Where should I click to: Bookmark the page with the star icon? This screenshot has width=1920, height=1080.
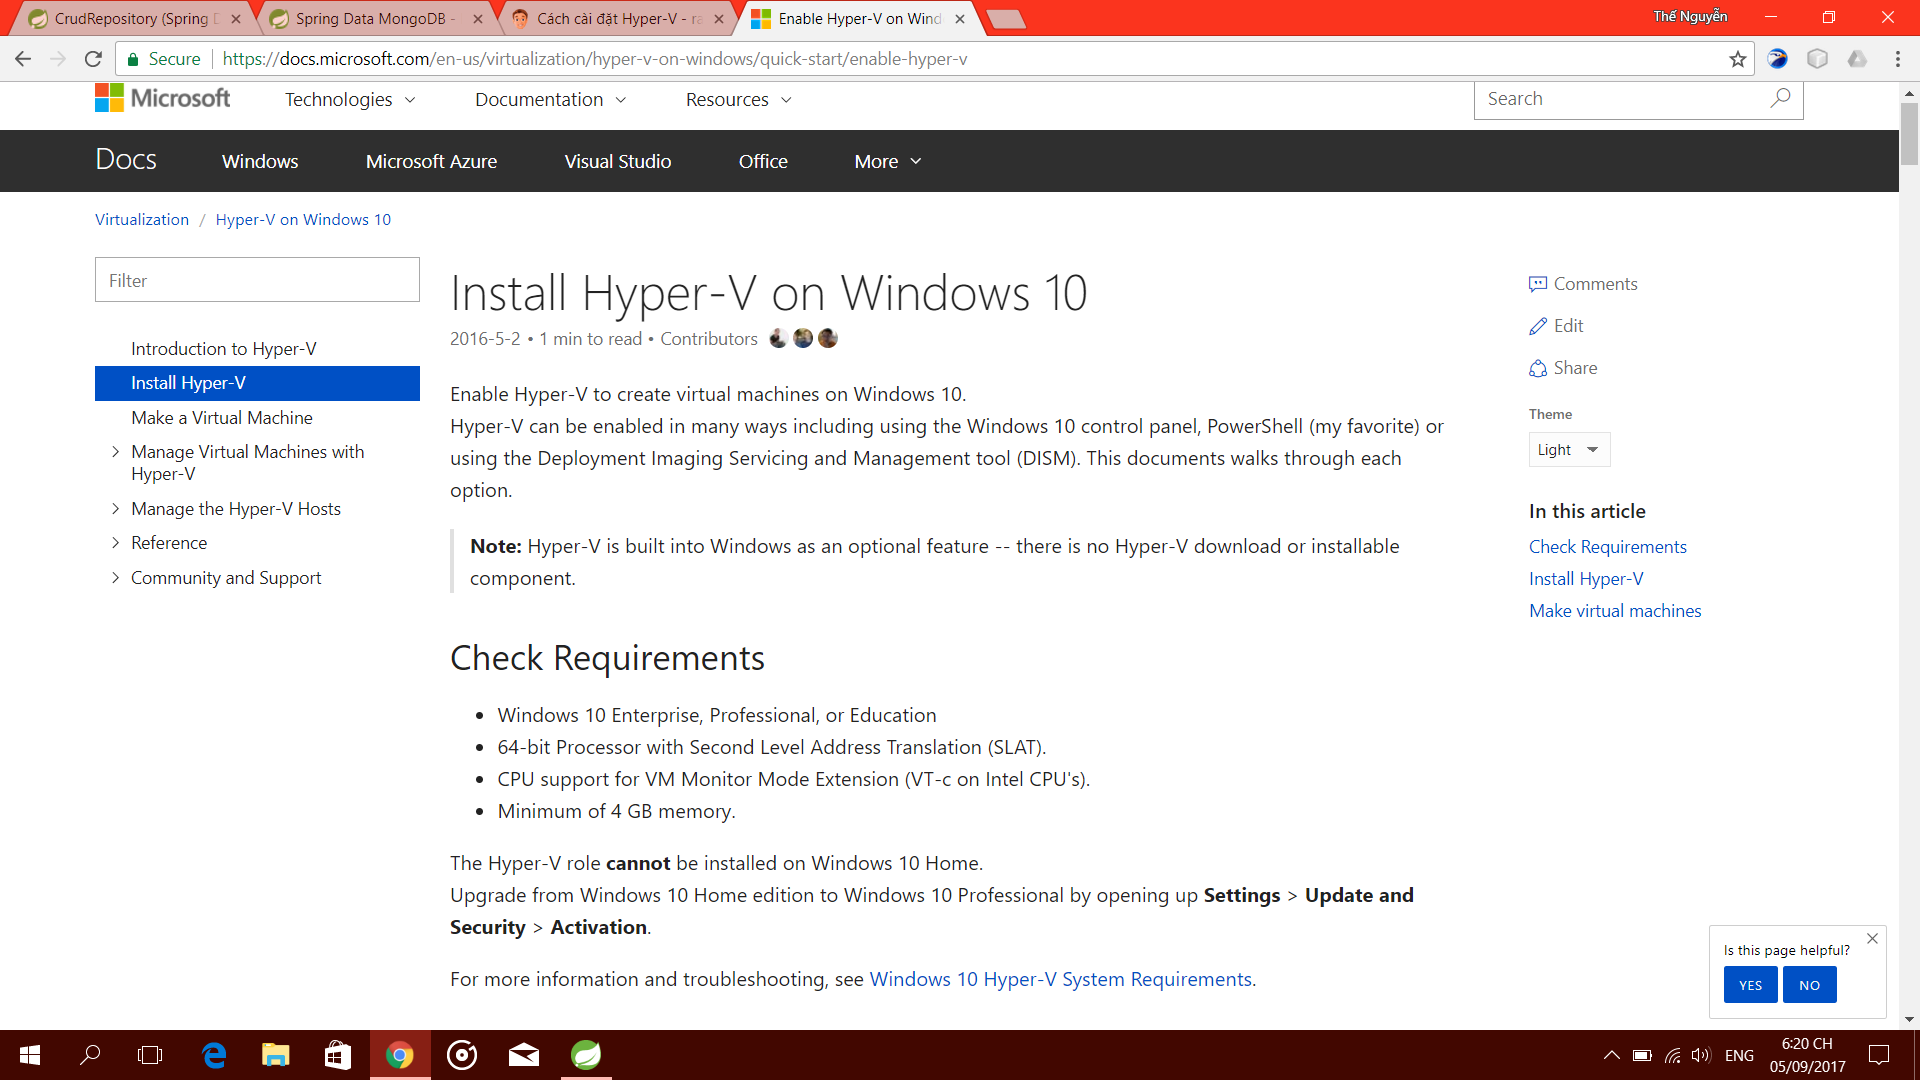click(1738, 59)
